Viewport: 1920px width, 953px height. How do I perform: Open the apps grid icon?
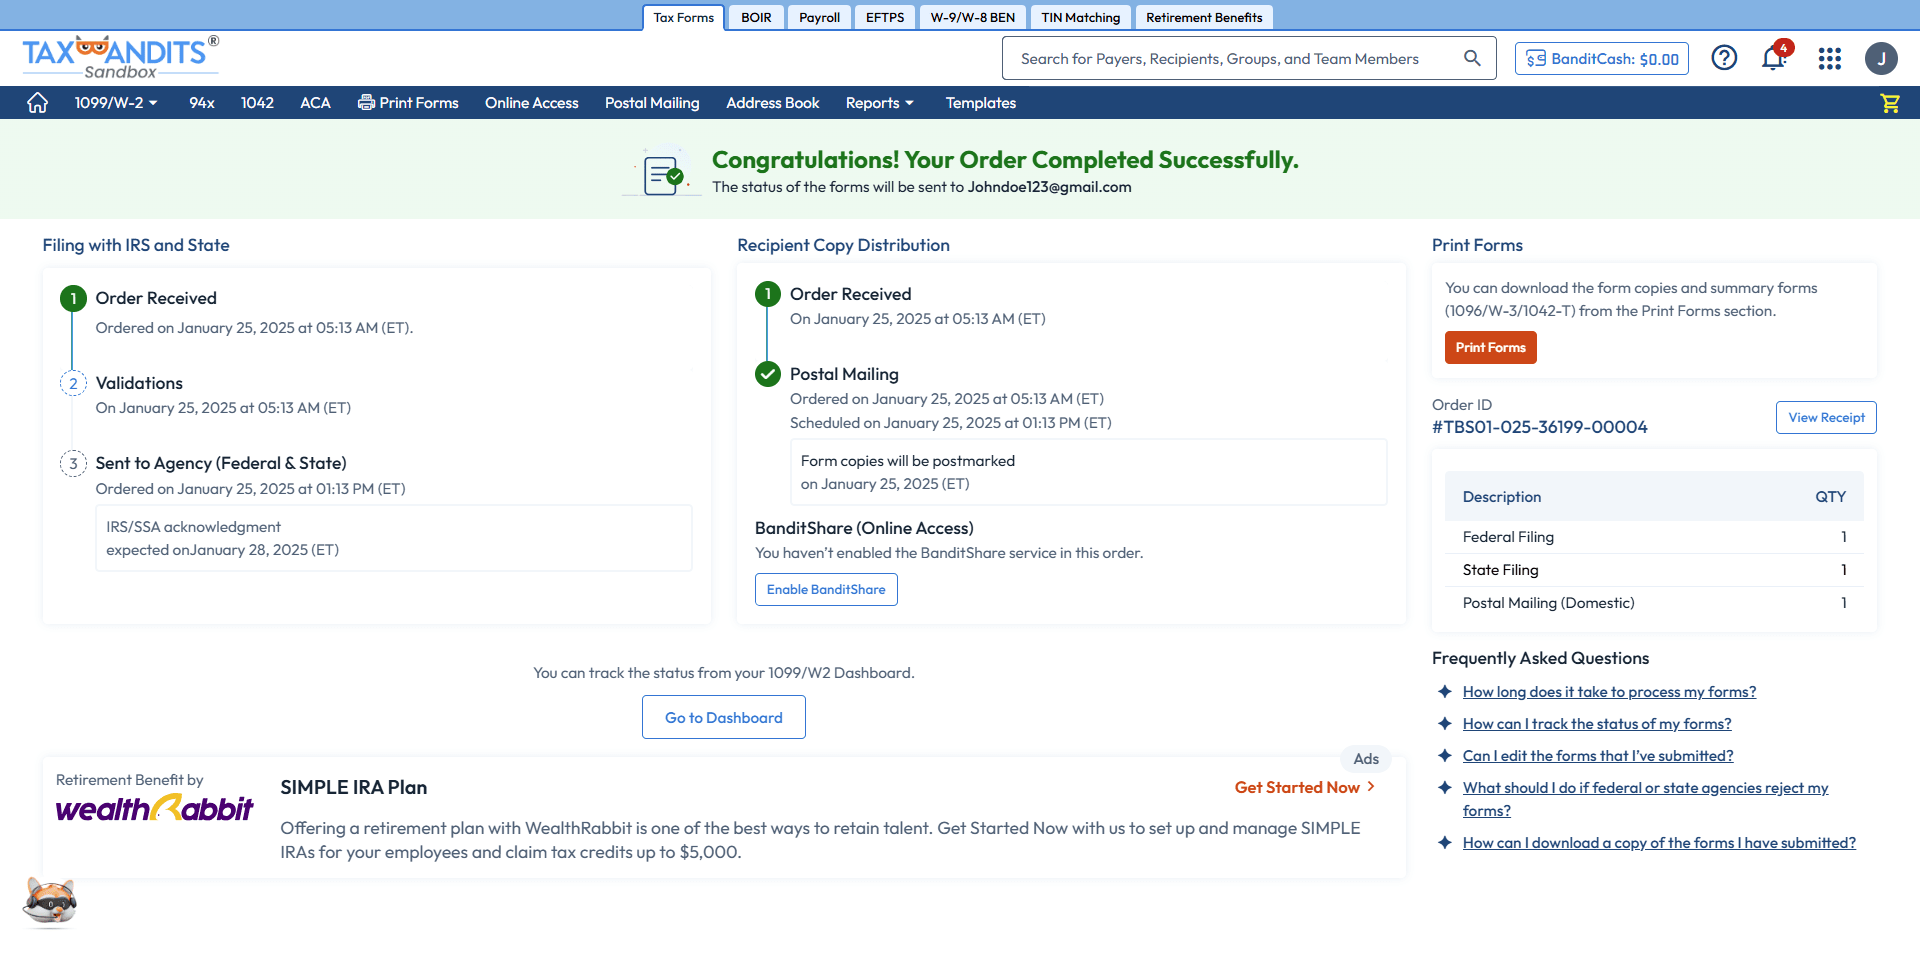tap(1829, 59)
